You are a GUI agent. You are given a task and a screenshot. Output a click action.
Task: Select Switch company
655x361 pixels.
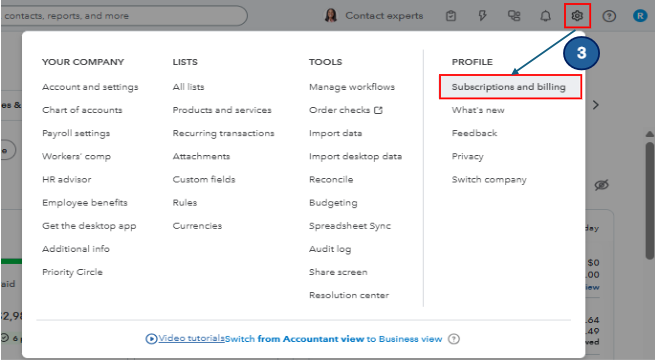pyautogui.click(x=489, y=180)
